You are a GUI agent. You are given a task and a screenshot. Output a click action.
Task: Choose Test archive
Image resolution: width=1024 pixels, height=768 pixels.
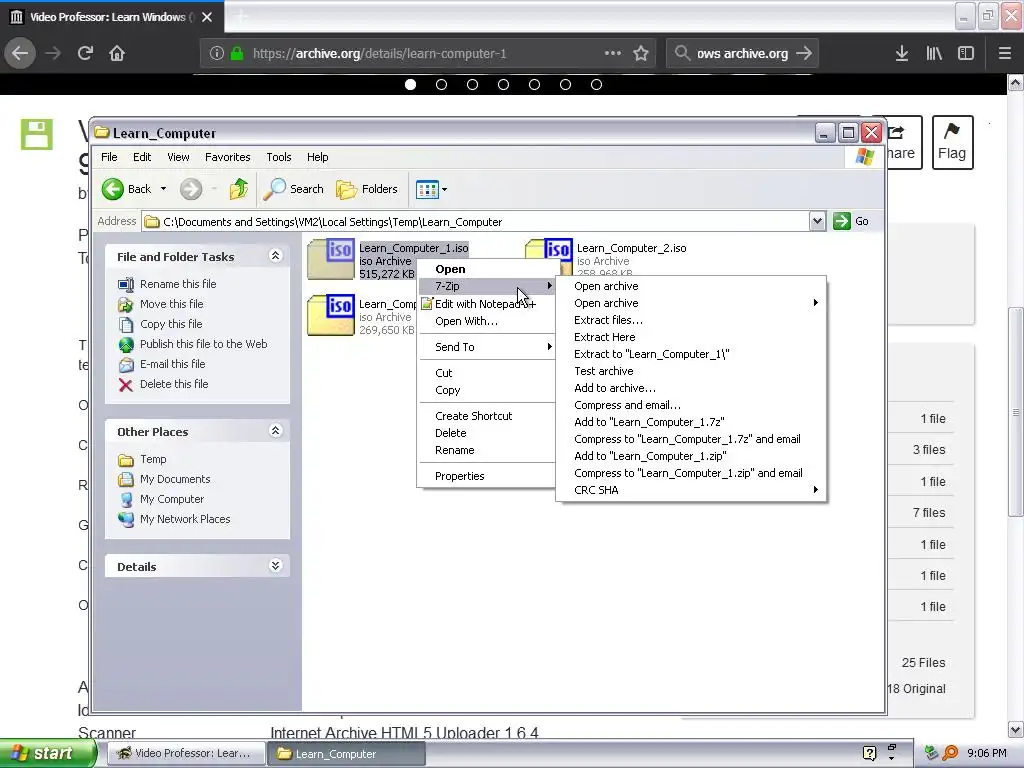point(691,371)
